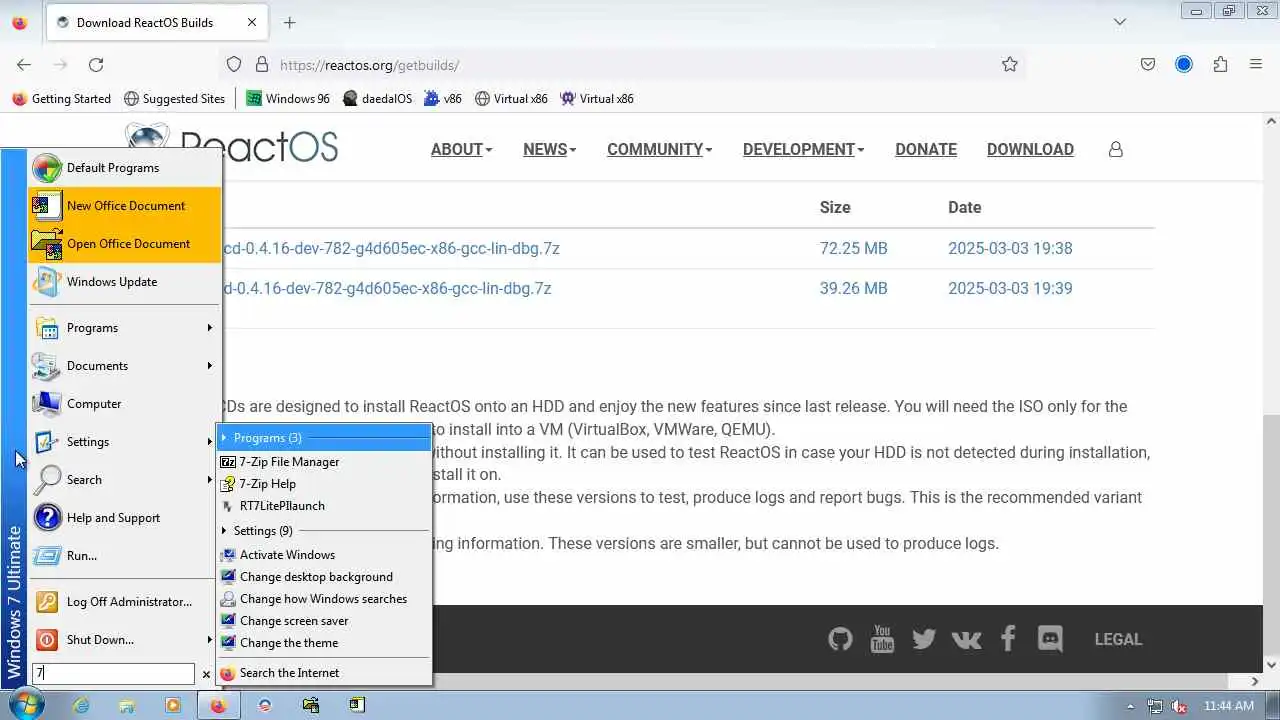
Task: Go back in Firefox
Action: coord(24,64)
